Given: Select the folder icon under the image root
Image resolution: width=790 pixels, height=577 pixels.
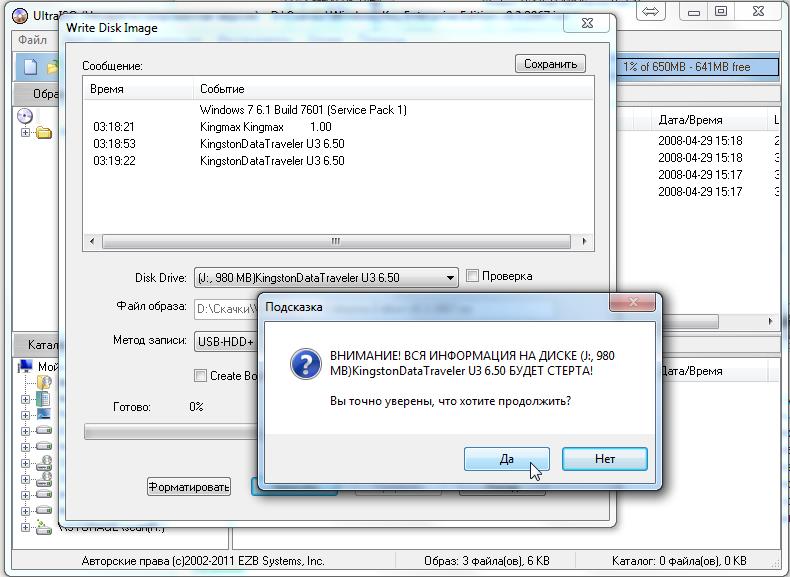Looking at the screenshot, I should [x=44, y=133].
